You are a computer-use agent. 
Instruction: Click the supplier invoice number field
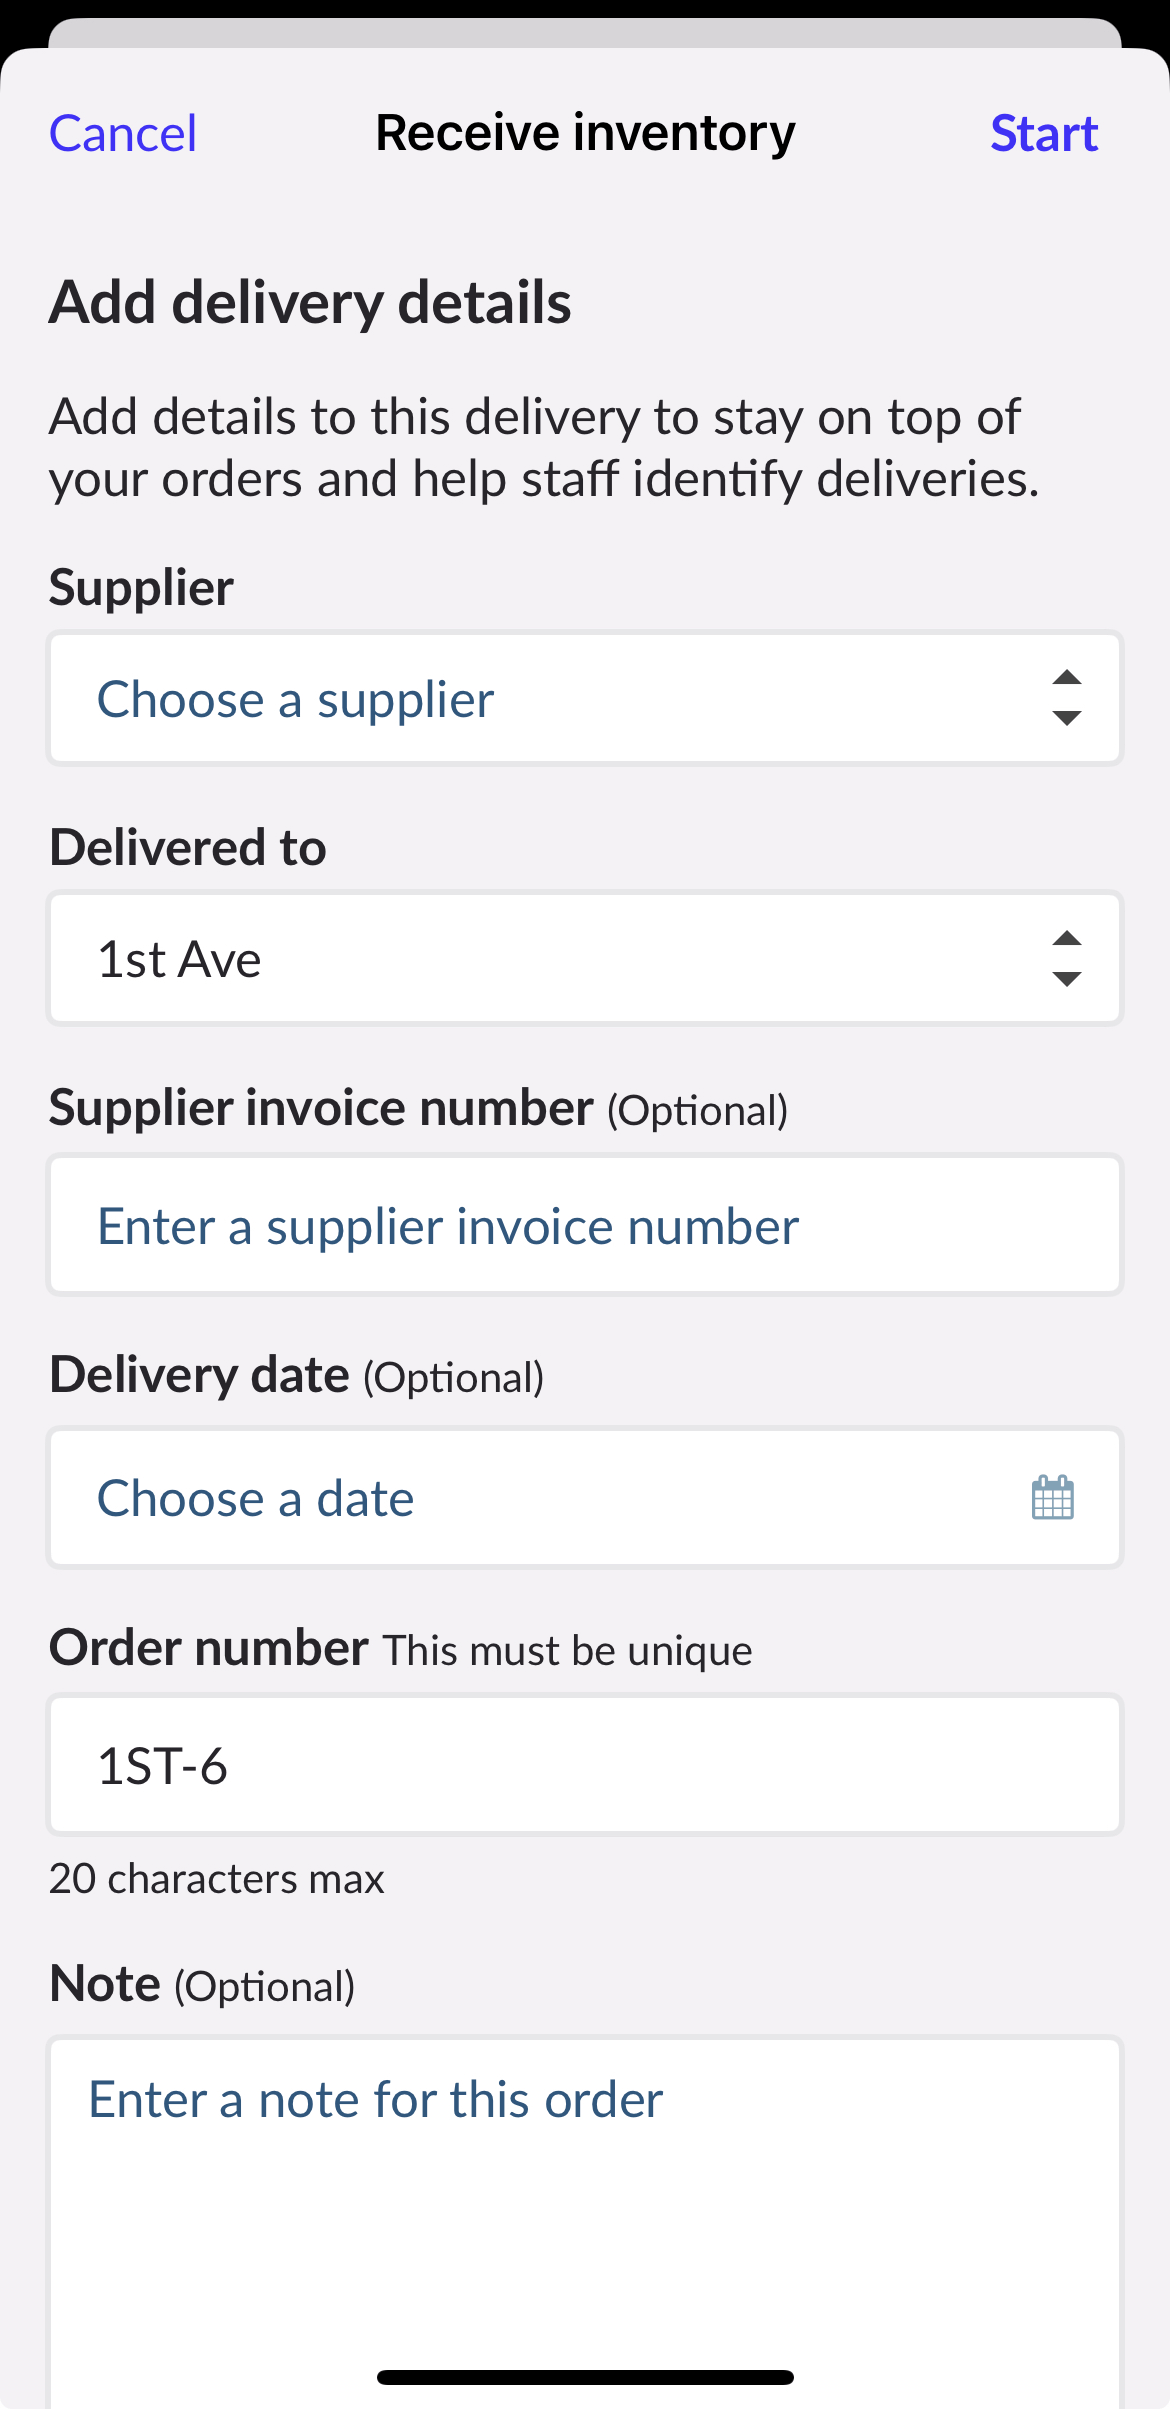pos(585,1224)
